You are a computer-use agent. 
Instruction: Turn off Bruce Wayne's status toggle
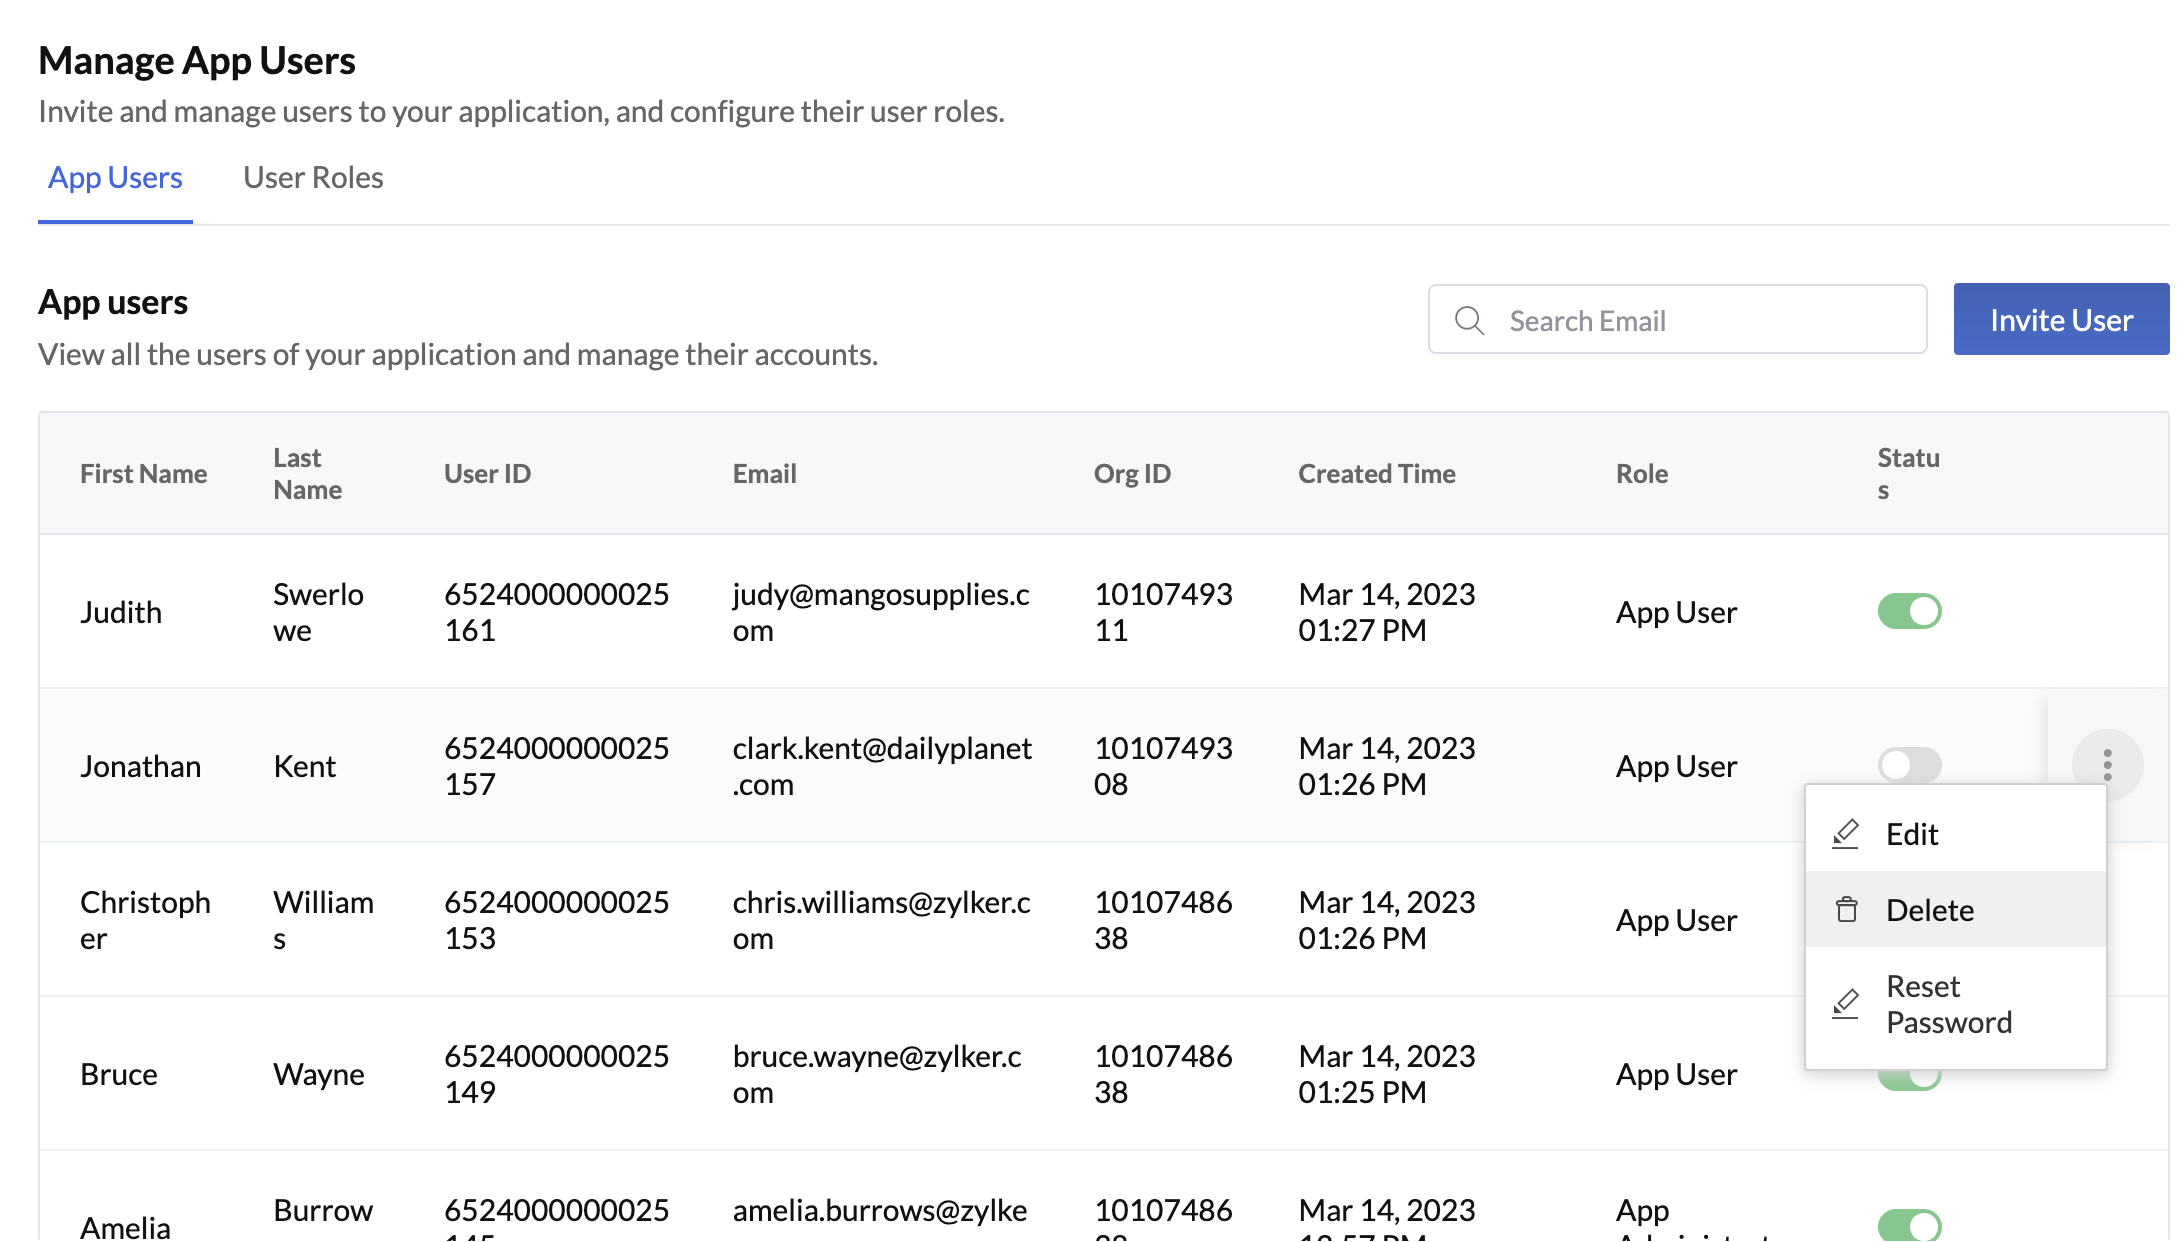pos(1910,1074)
